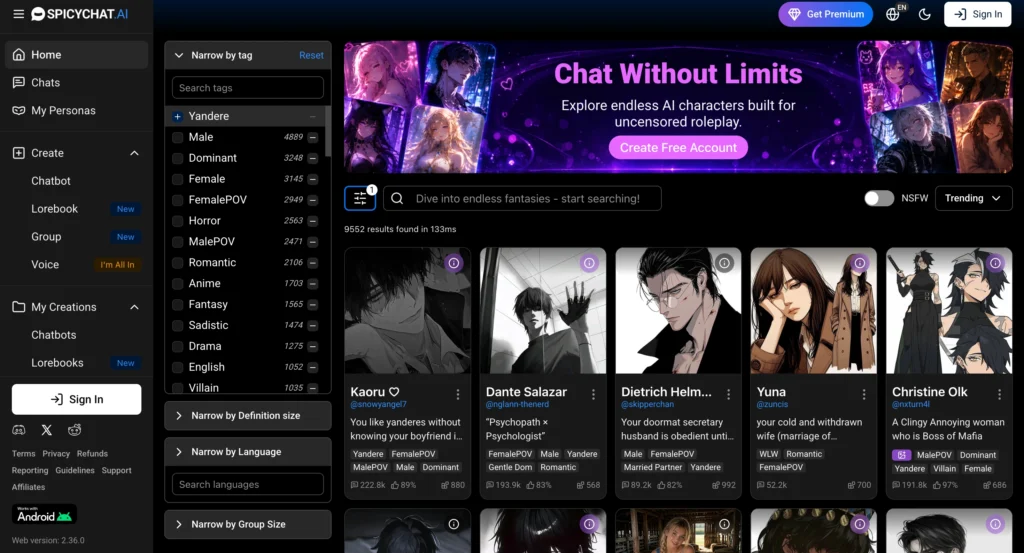Viewport: 1024px width, 553px height.
Task: Check the Female tag checkbox
Action: [x=177, y=179]
